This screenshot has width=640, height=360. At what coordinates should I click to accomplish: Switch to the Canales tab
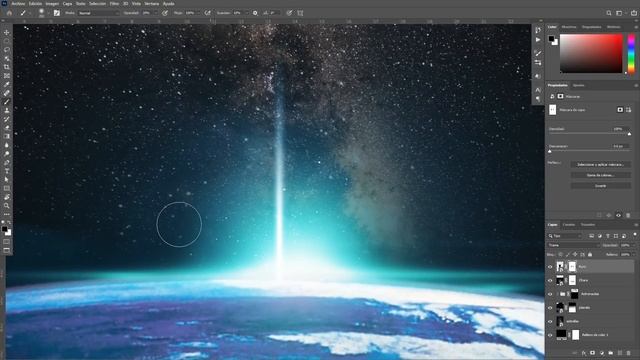[569, 225]
